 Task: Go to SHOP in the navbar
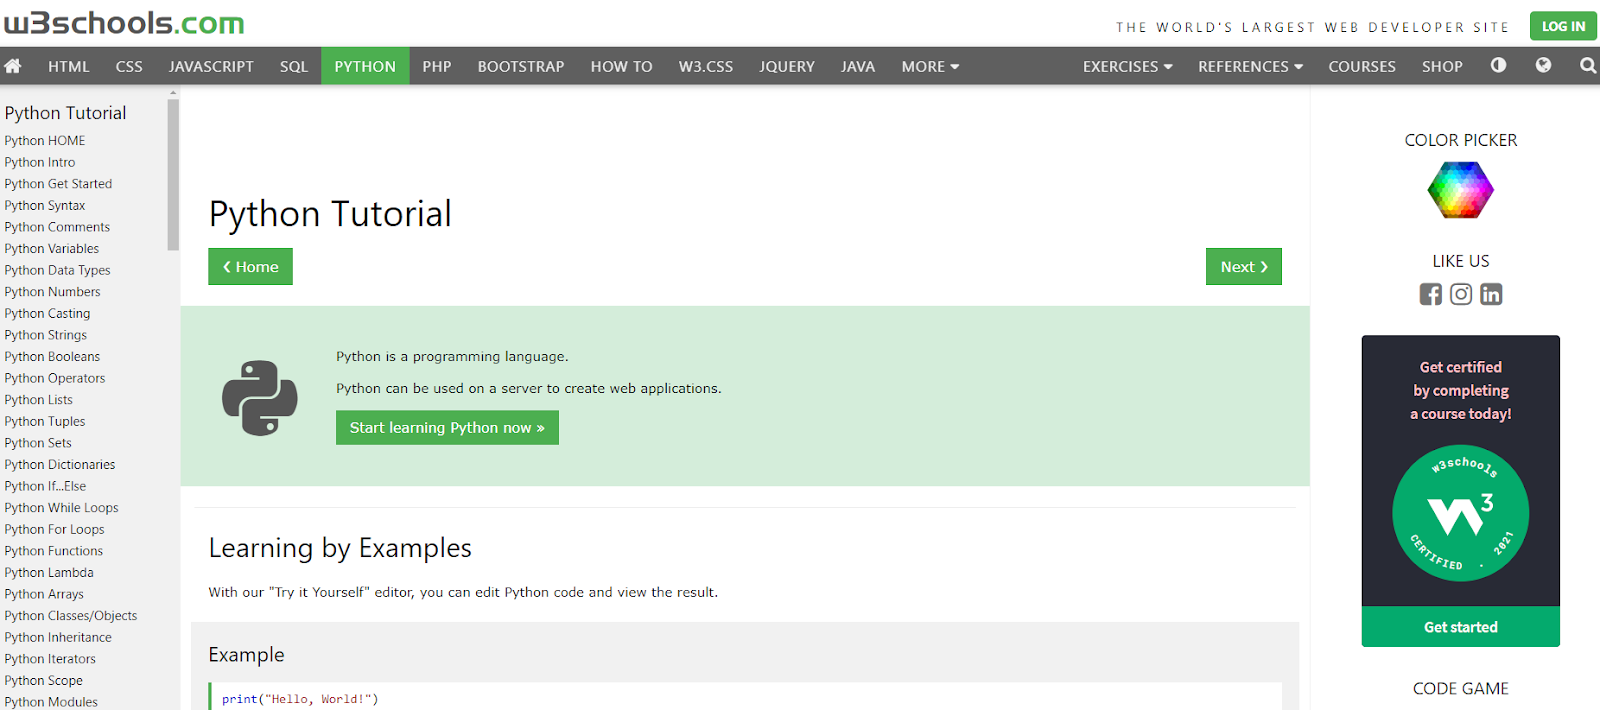click(1442, 66)
